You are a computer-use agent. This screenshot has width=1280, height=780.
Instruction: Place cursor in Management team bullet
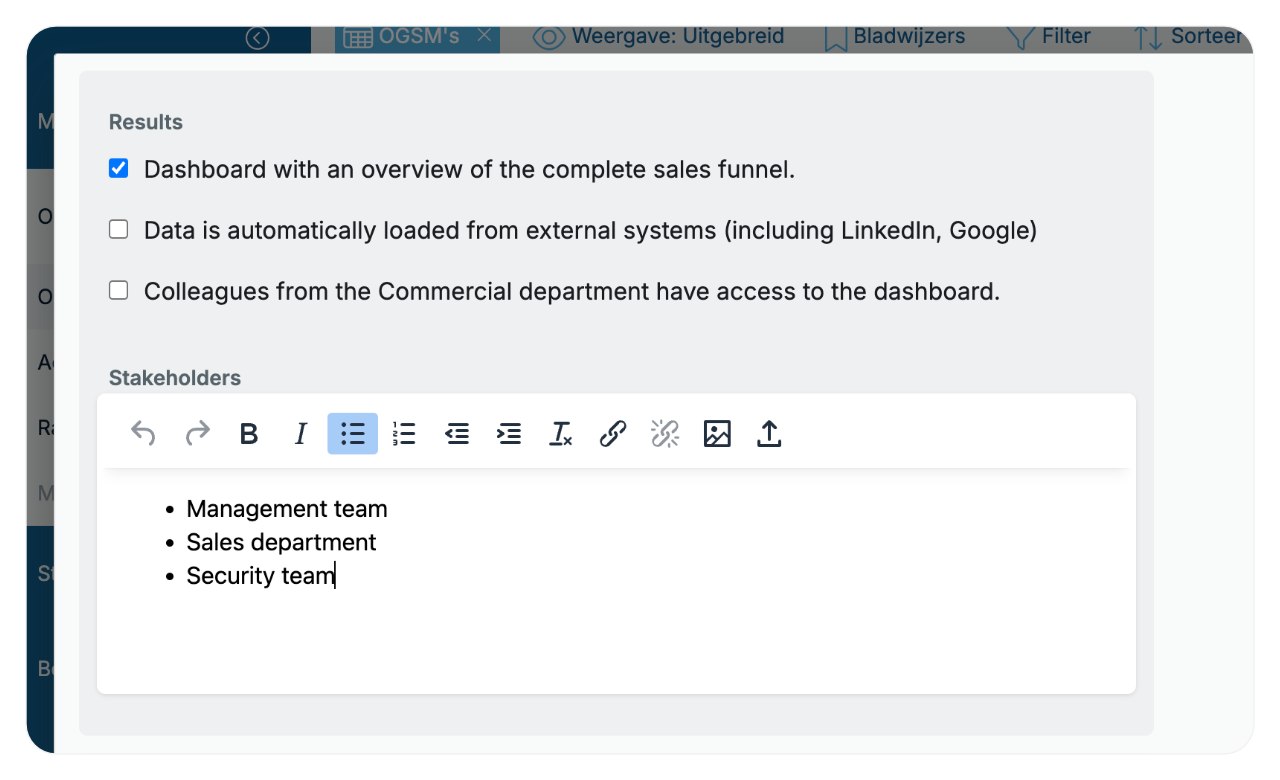(x=287, y=509)
